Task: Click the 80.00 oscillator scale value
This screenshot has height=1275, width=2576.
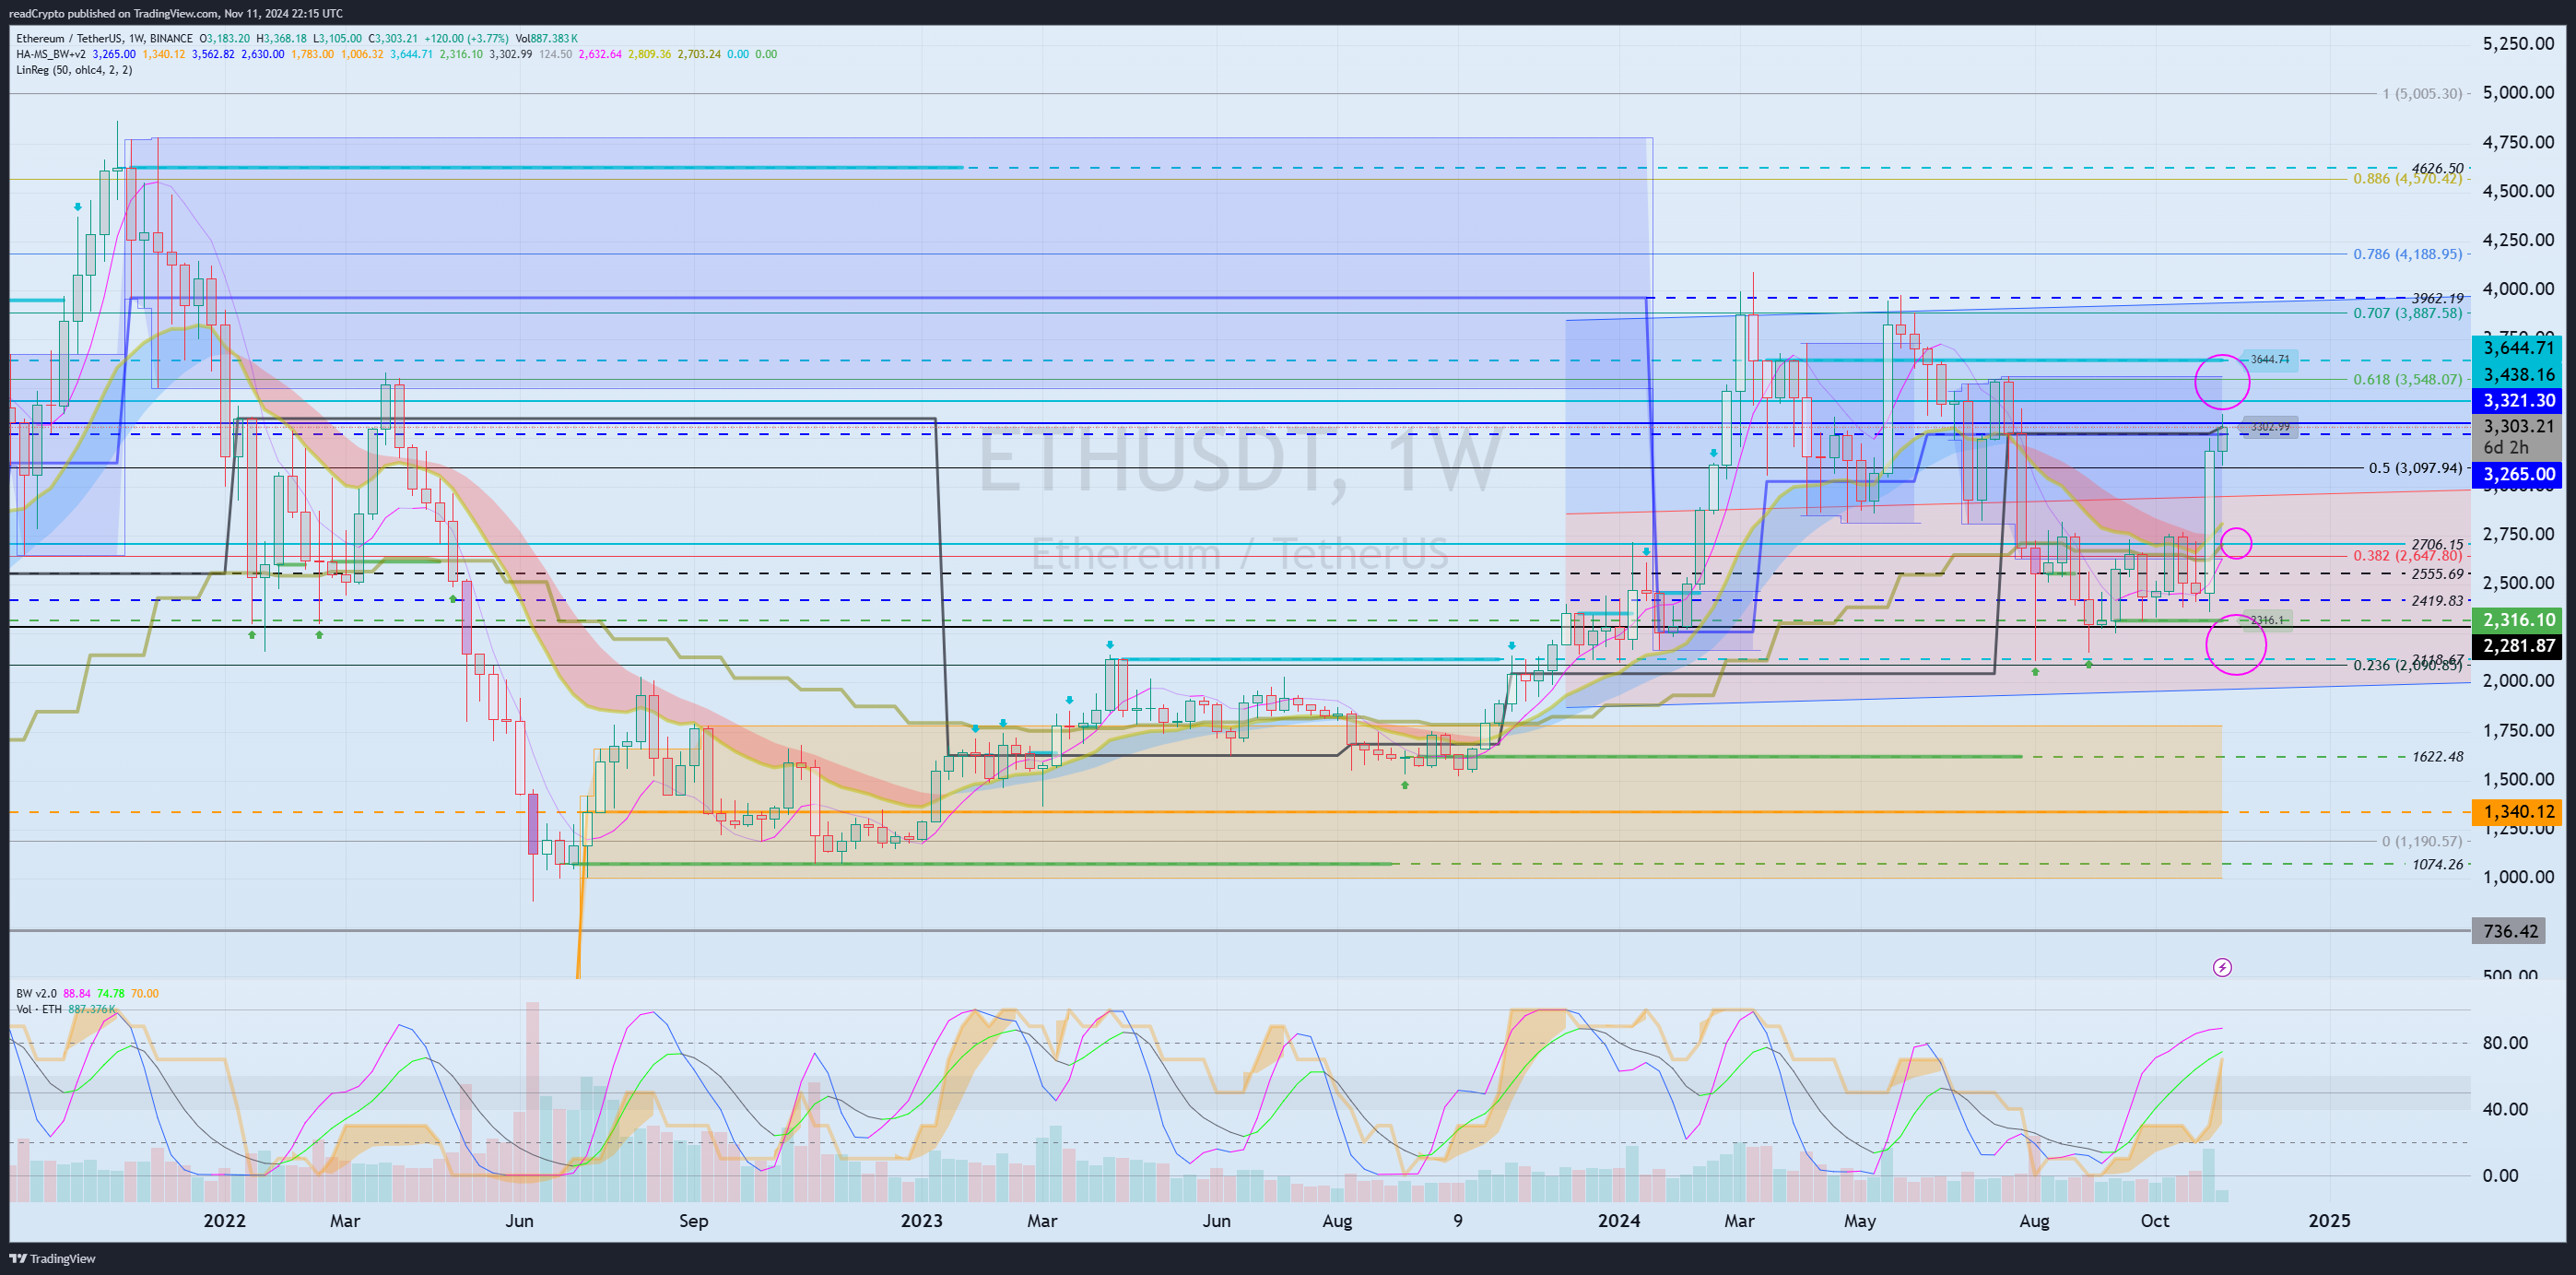Action: [x=2505, y=1042]
